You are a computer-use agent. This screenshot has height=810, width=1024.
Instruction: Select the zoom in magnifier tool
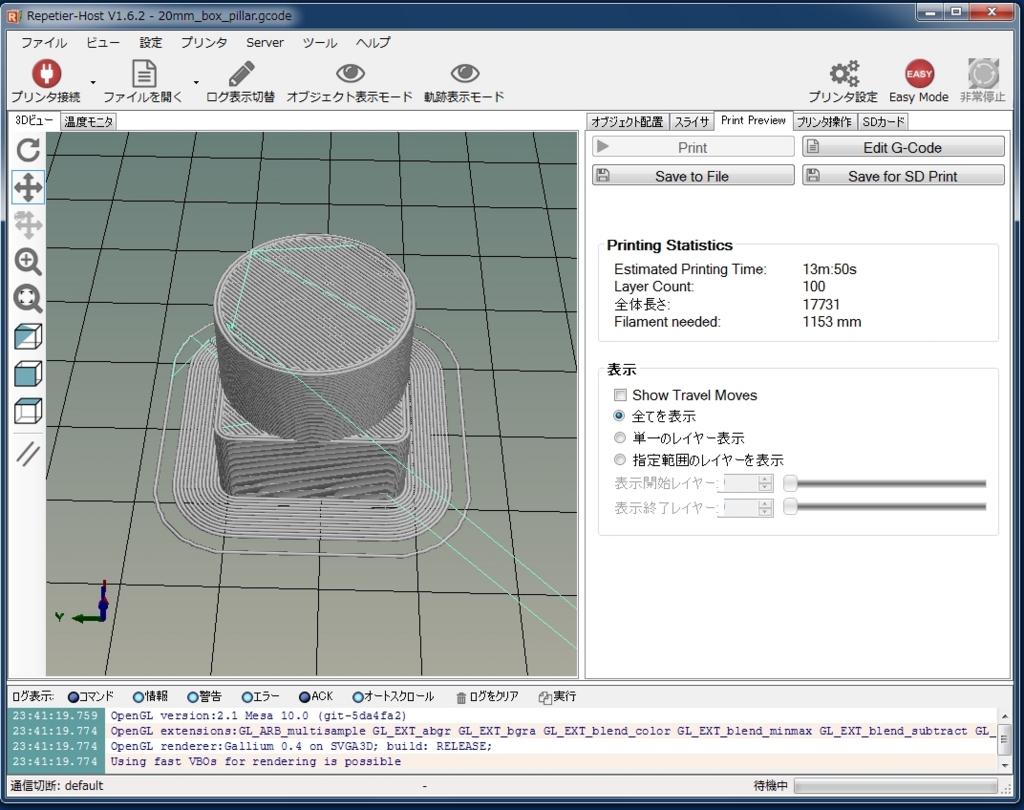pyautogui.click(x=28, y=262)
